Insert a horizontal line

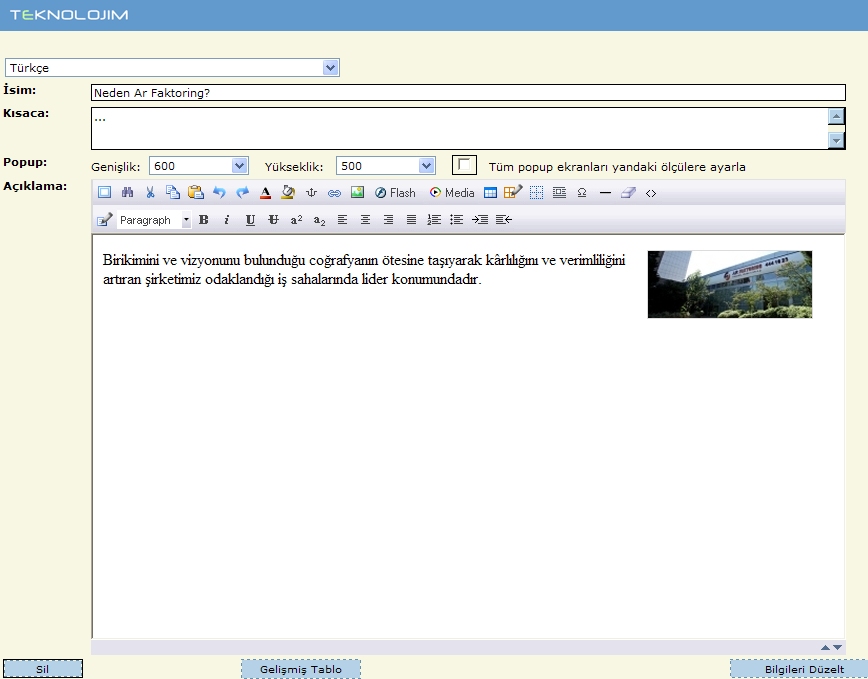[x=605, y=193]
